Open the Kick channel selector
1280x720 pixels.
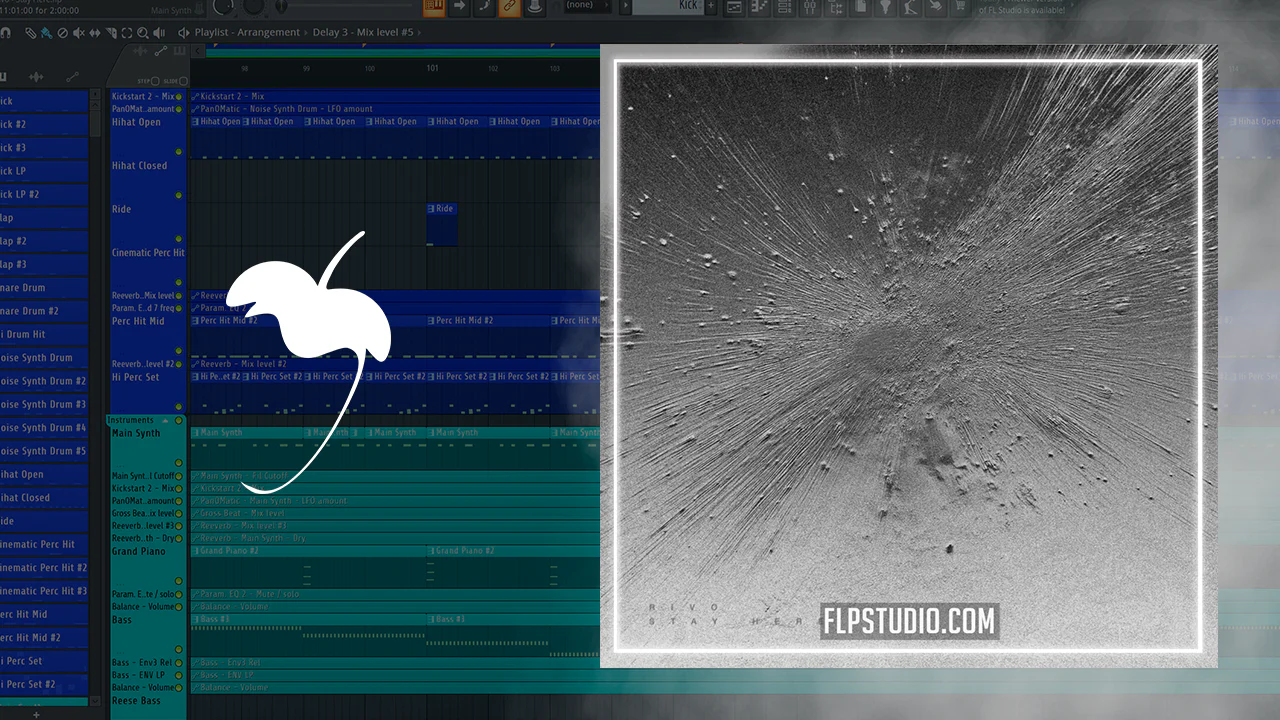point(667,6)
